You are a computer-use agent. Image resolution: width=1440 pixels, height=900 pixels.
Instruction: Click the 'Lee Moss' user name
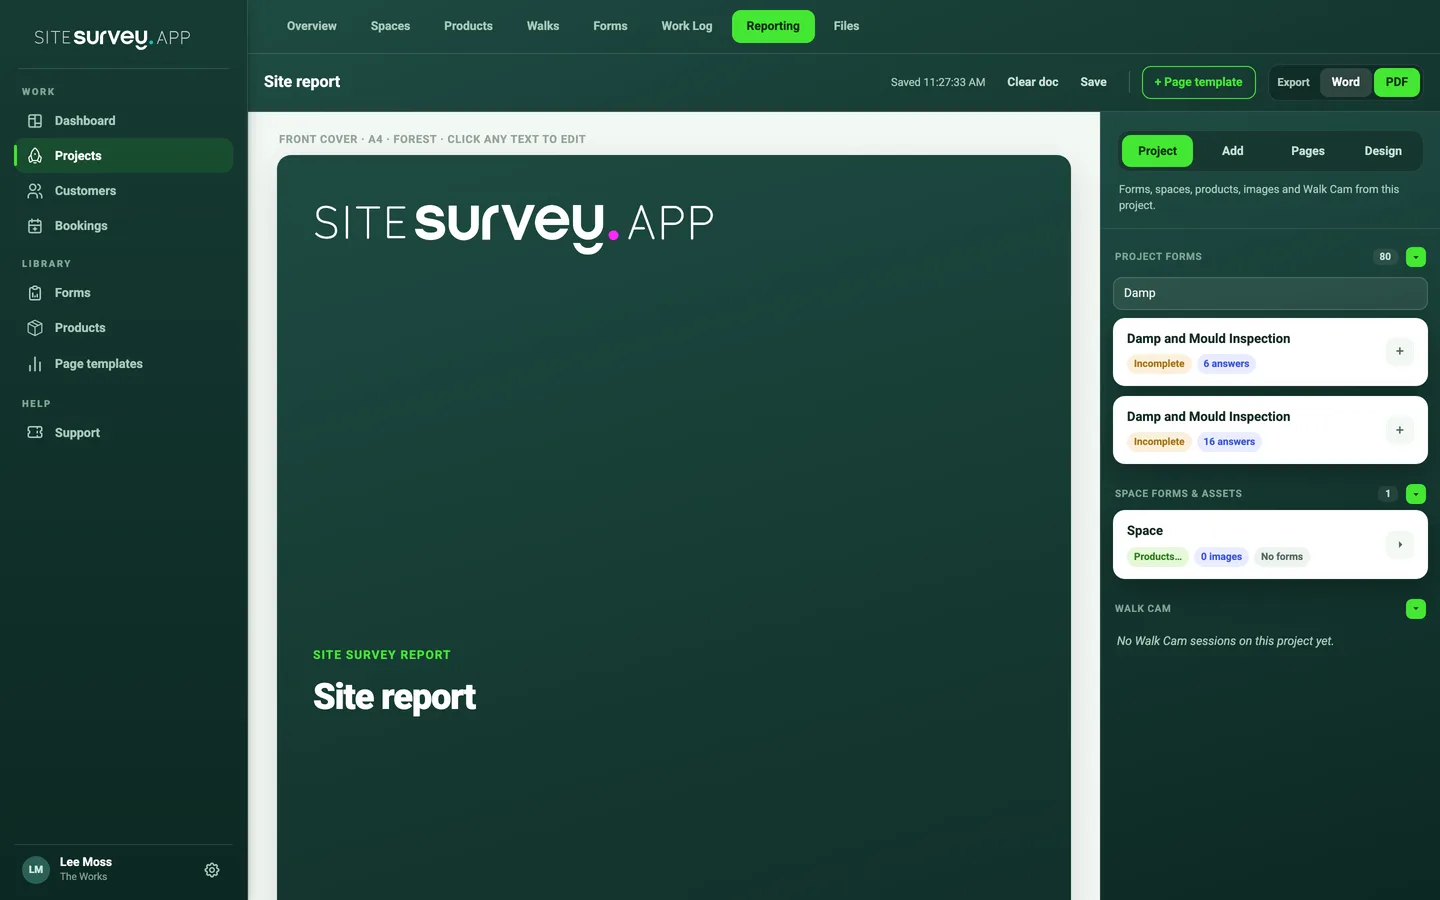(86, 862)
